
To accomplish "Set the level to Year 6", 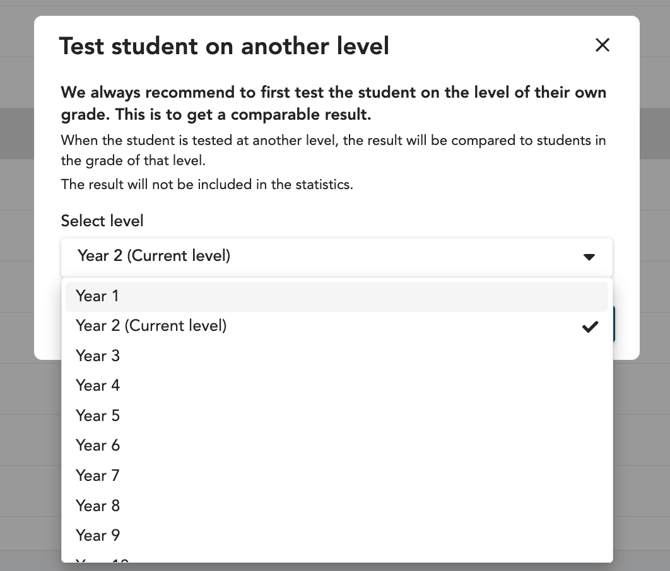I will [98, 446].
